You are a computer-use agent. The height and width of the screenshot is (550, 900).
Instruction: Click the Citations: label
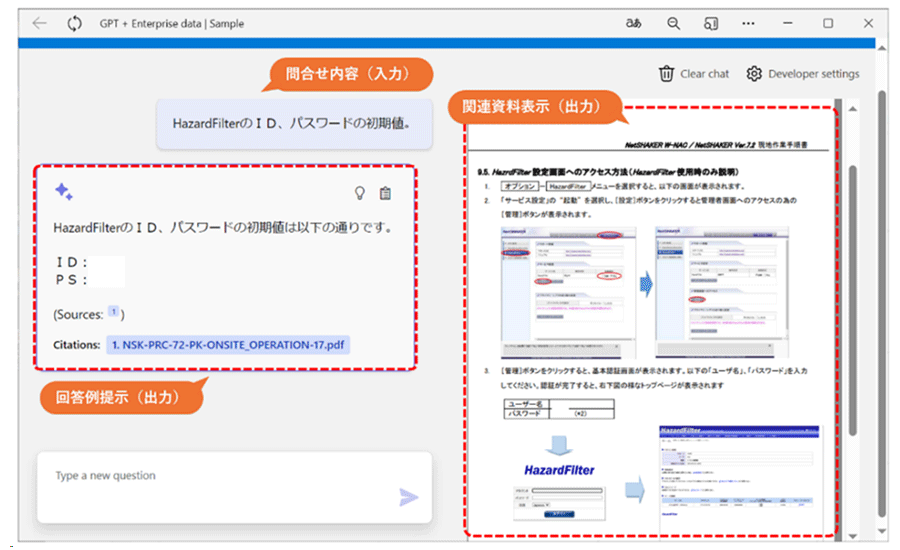pyautogui.click(x=77, y=345)
